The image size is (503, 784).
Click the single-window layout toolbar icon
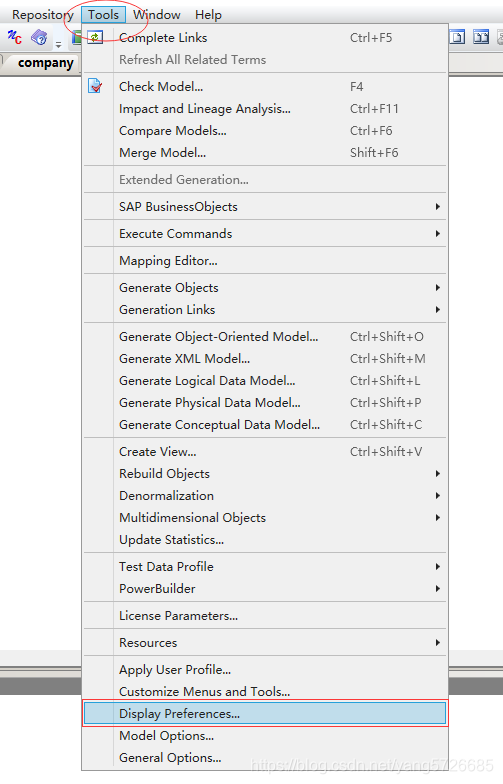point(457,37)
